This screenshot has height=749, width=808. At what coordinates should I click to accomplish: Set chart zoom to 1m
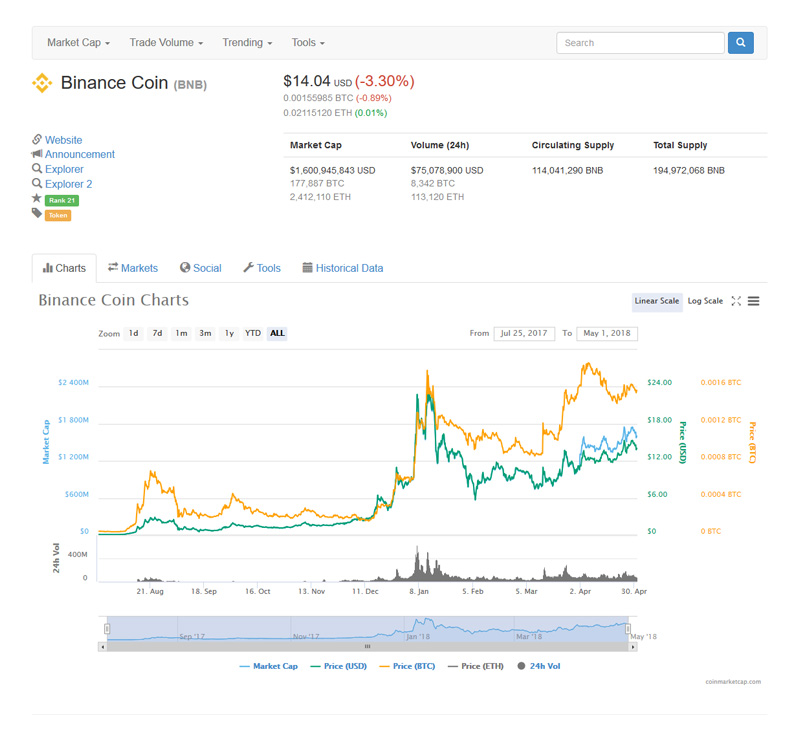coord(181,333)
